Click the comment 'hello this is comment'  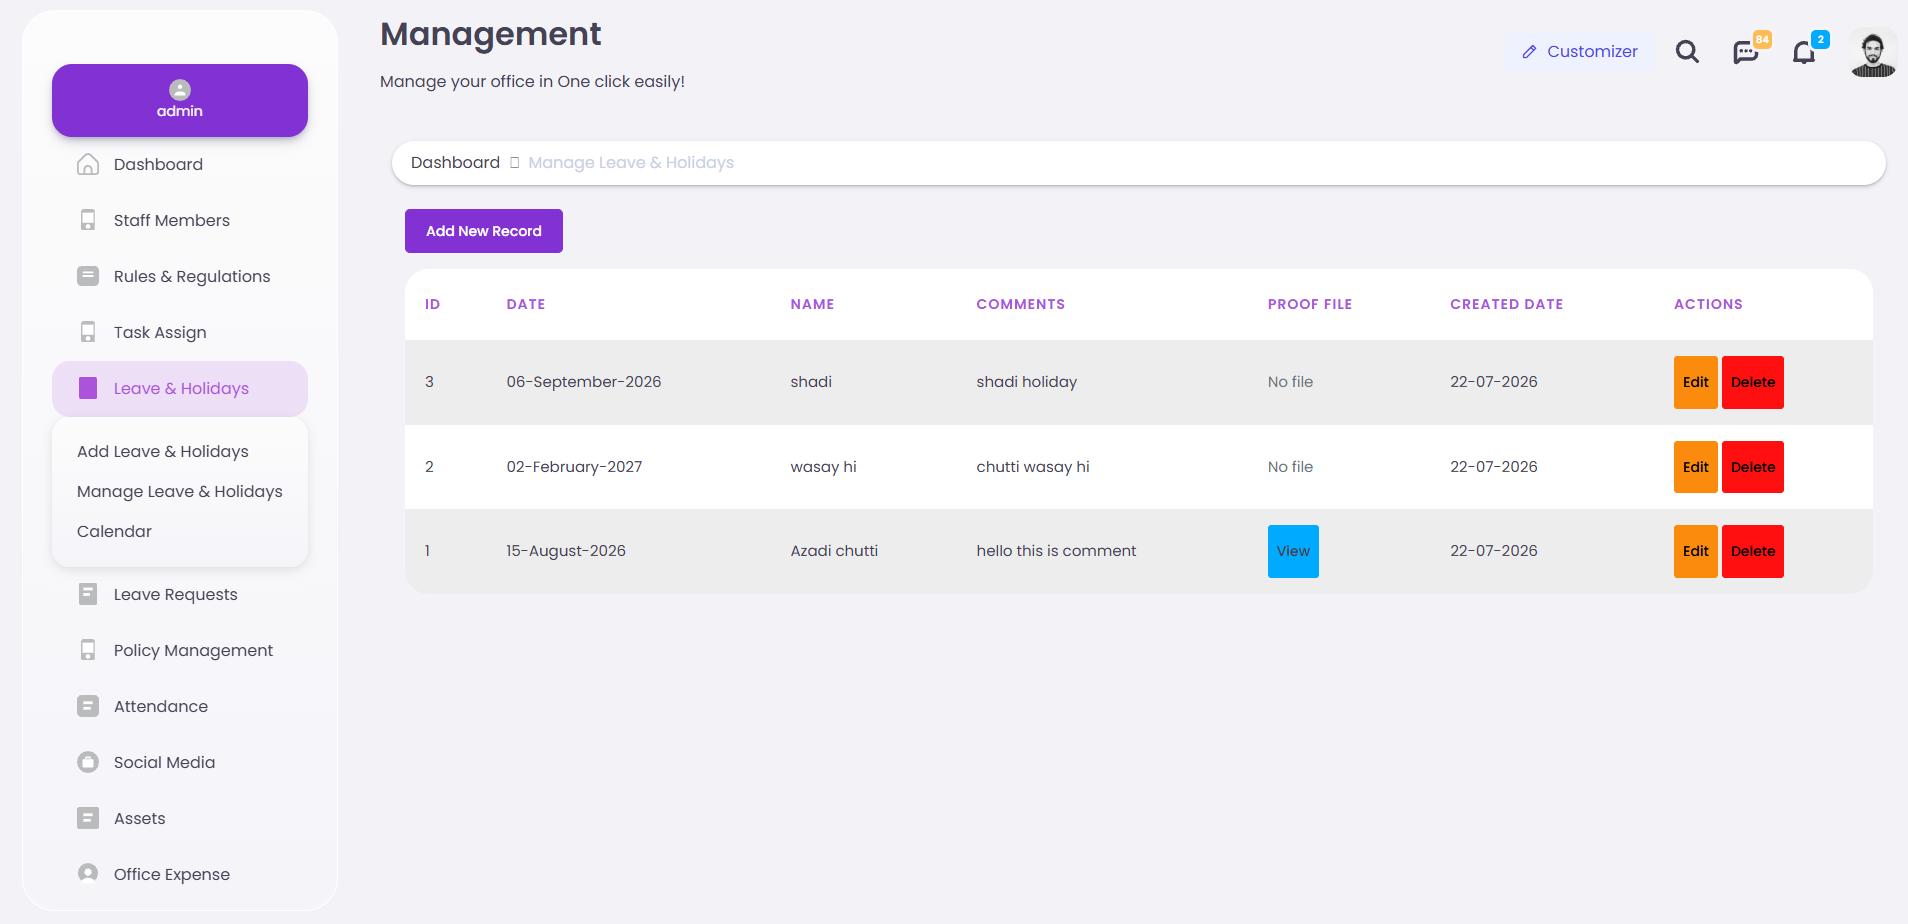[x=1056, y=551]
